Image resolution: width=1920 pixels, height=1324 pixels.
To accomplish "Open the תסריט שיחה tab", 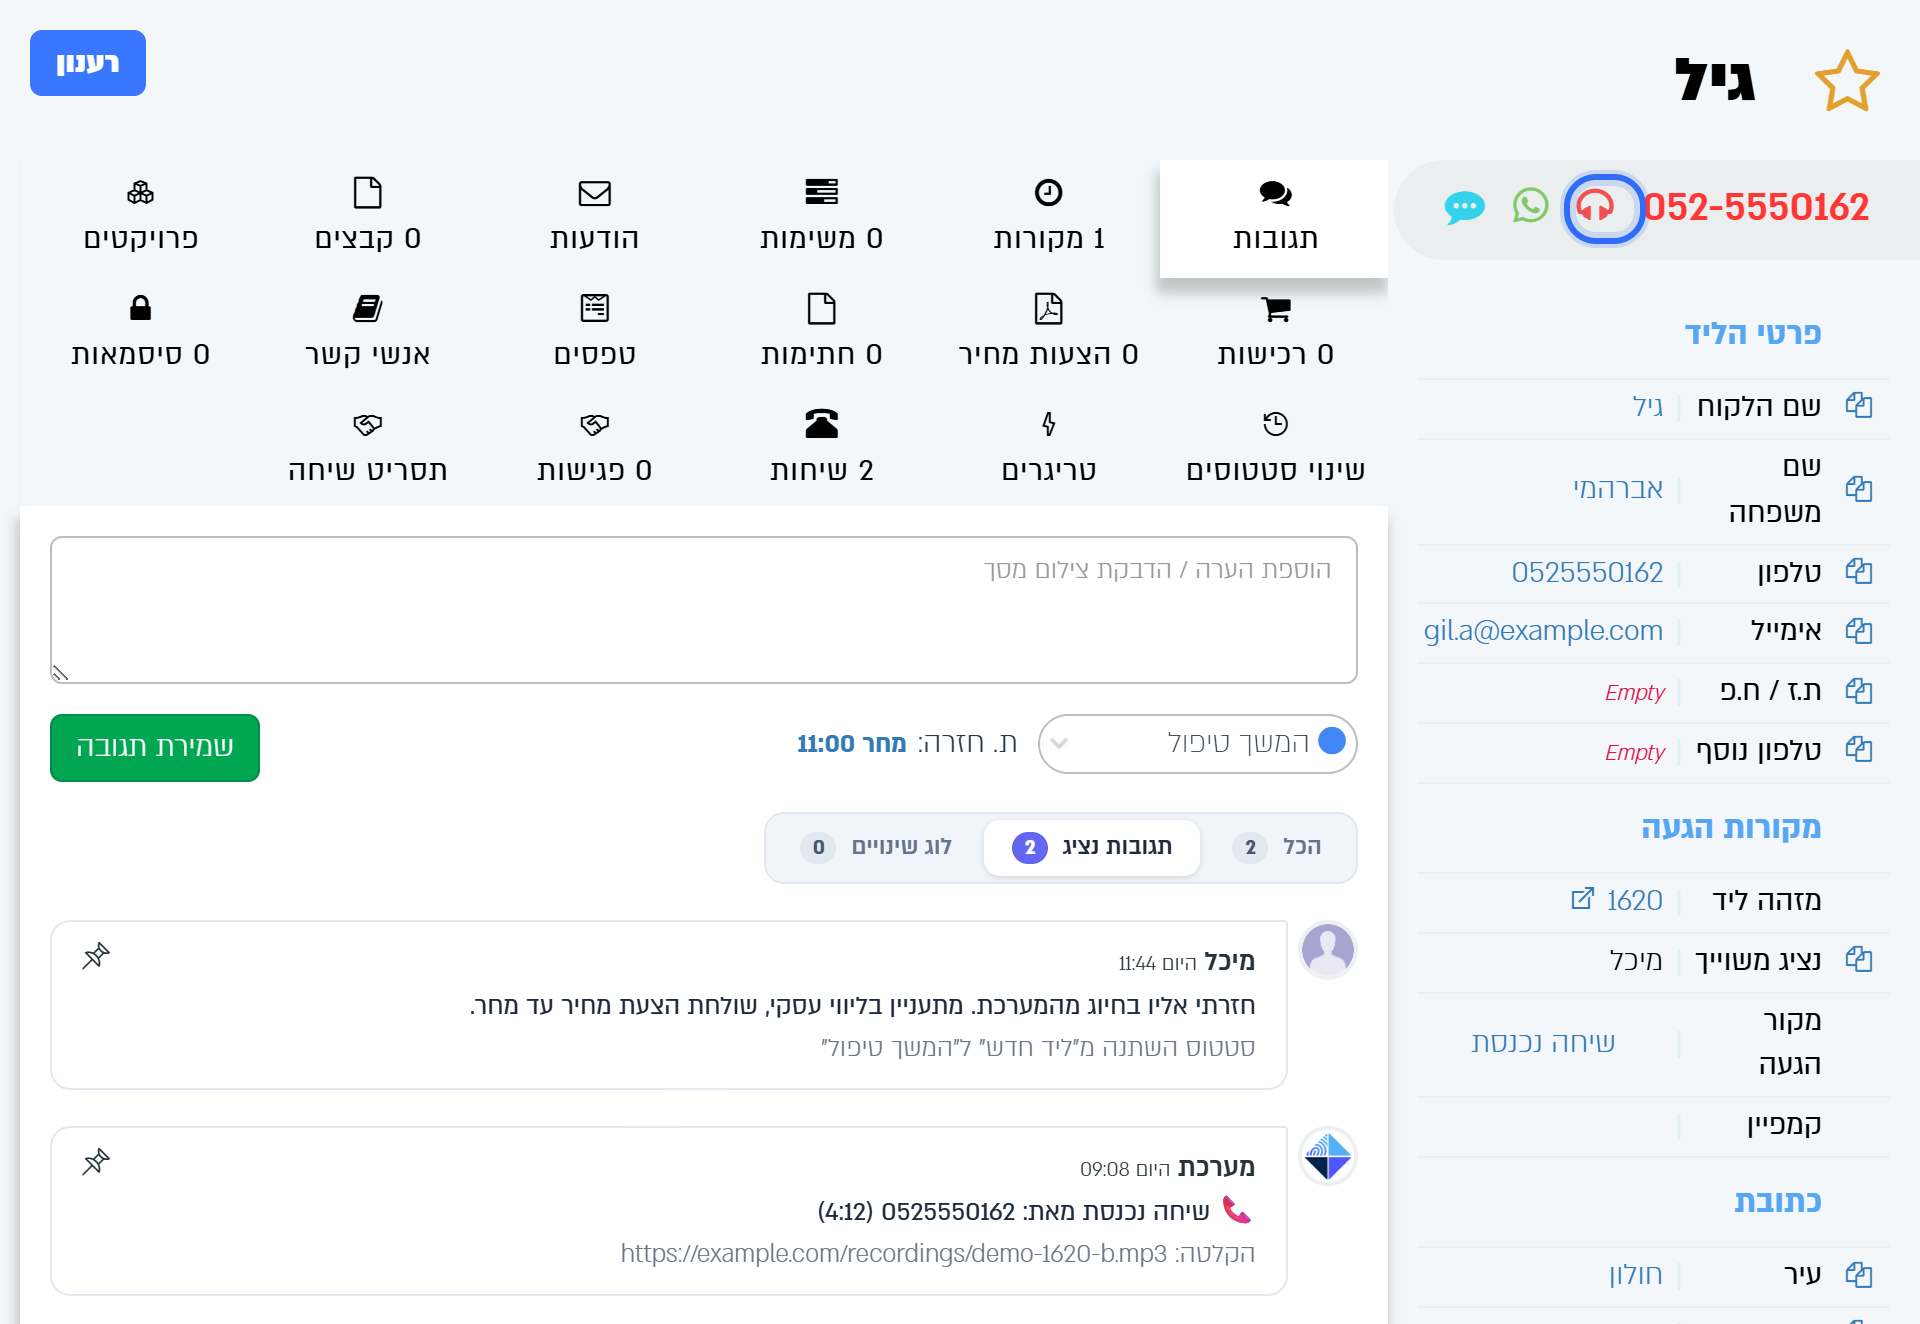I will click(367, 450).
